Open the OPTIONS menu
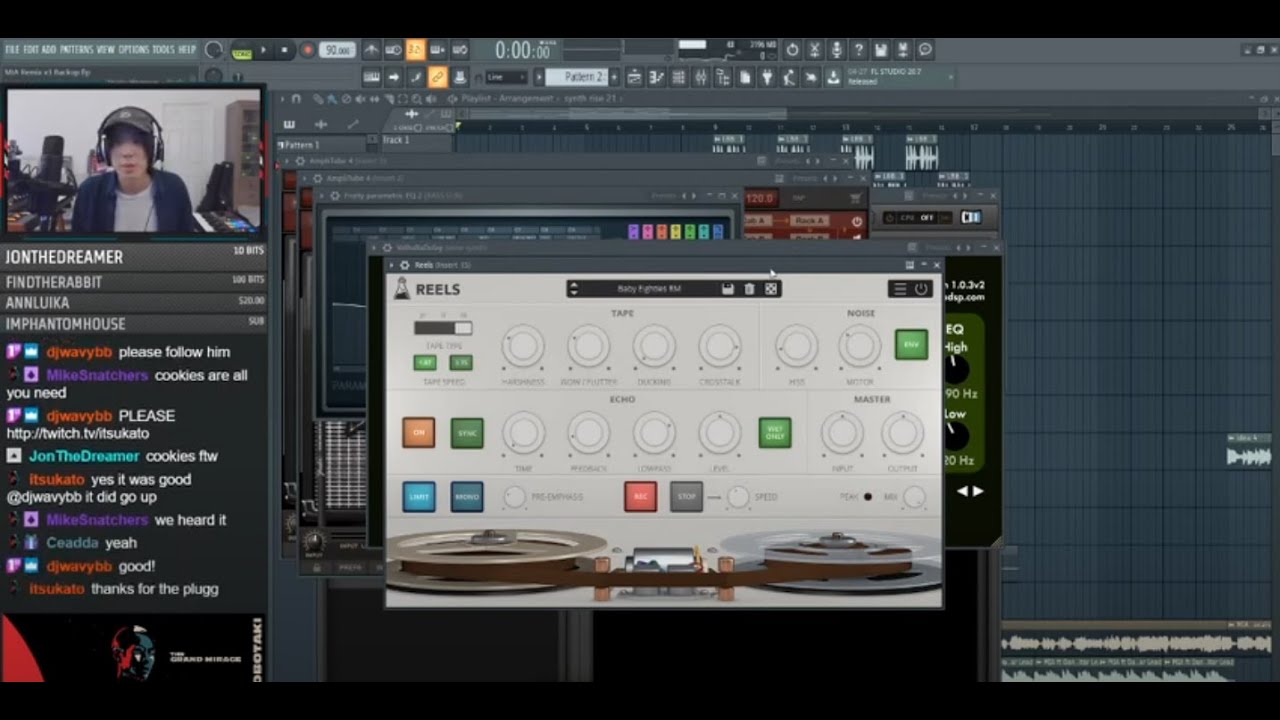Screen dimensions: 1280x720 click(133, 49)
